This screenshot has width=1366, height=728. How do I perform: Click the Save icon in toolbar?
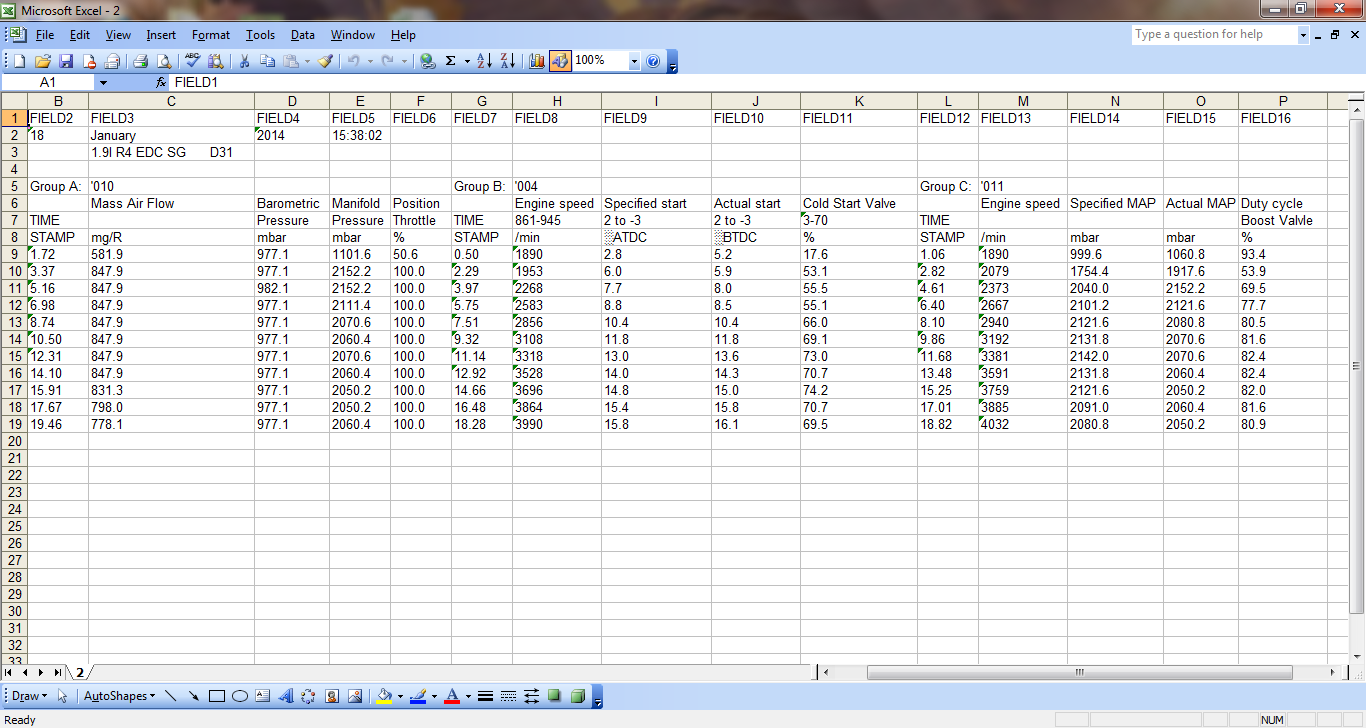tap(66, 61)
